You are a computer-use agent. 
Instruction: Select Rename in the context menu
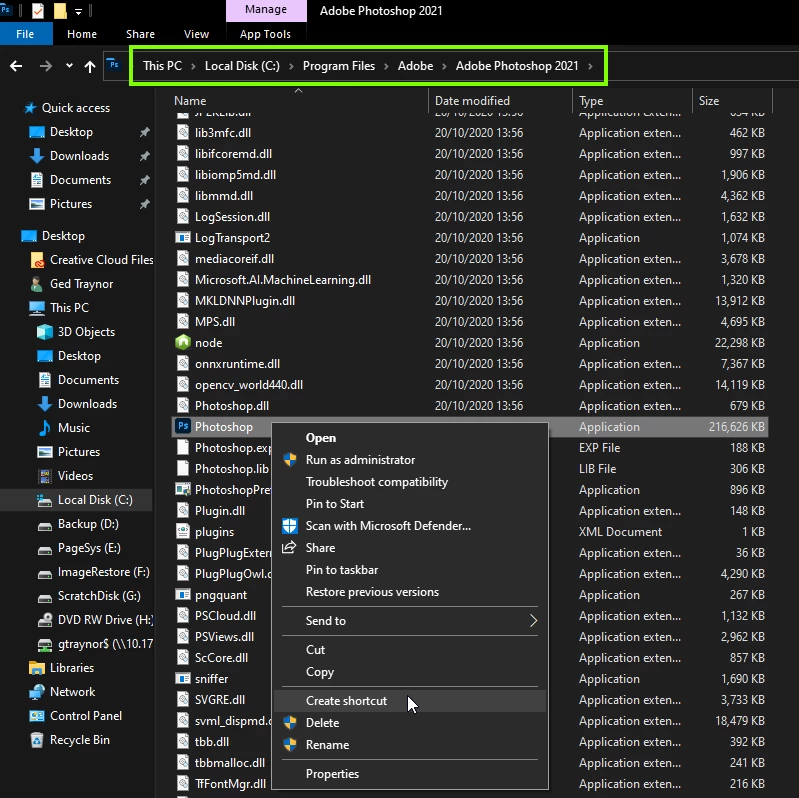pyautogui.click(x=410, y=744)
